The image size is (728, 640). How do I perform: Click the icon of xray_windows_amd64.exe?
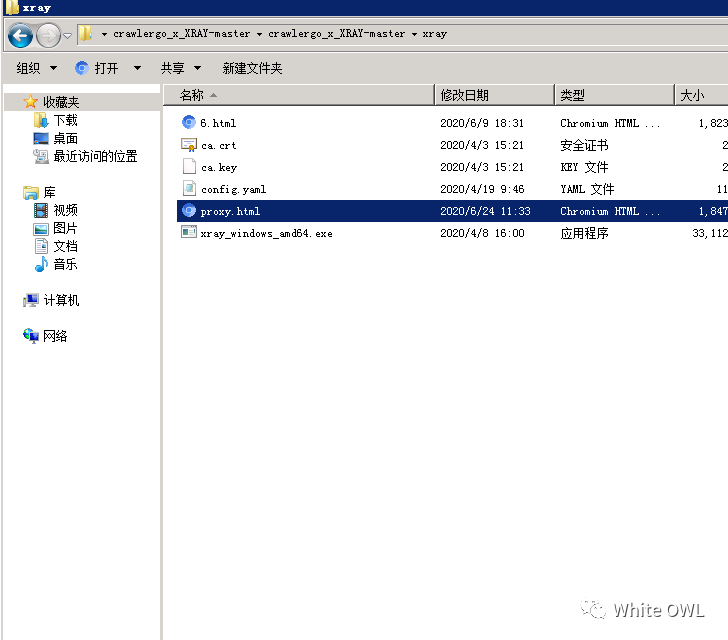[189, 232]
